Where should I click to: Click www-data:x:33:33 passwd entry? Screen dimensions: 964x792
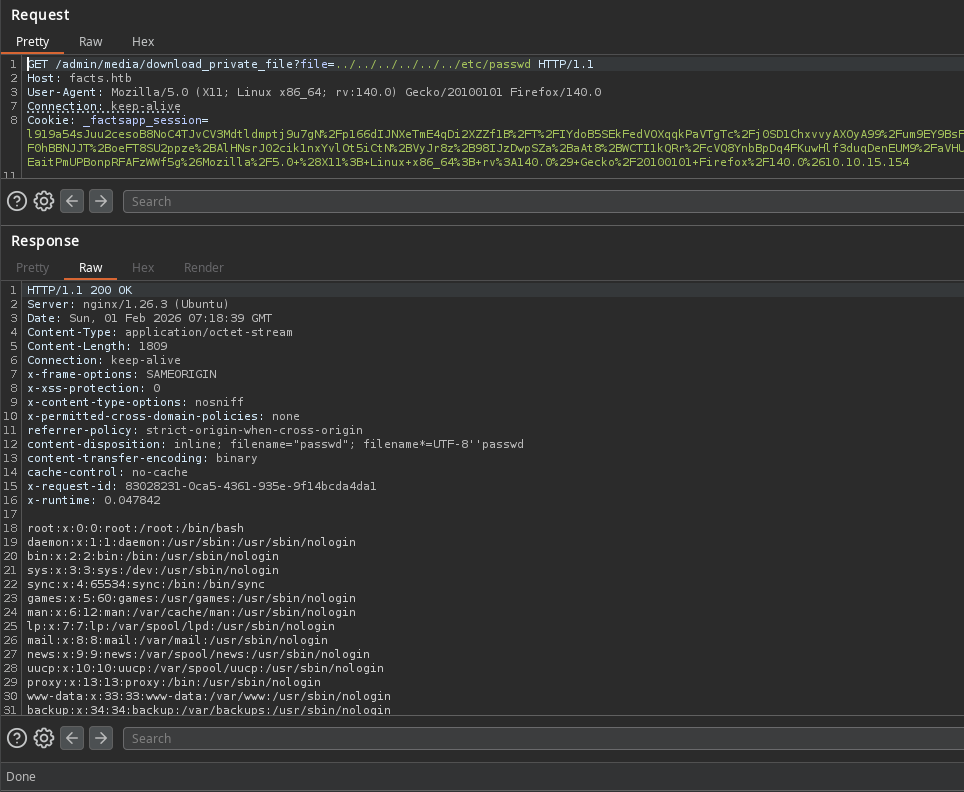(209, 697)
